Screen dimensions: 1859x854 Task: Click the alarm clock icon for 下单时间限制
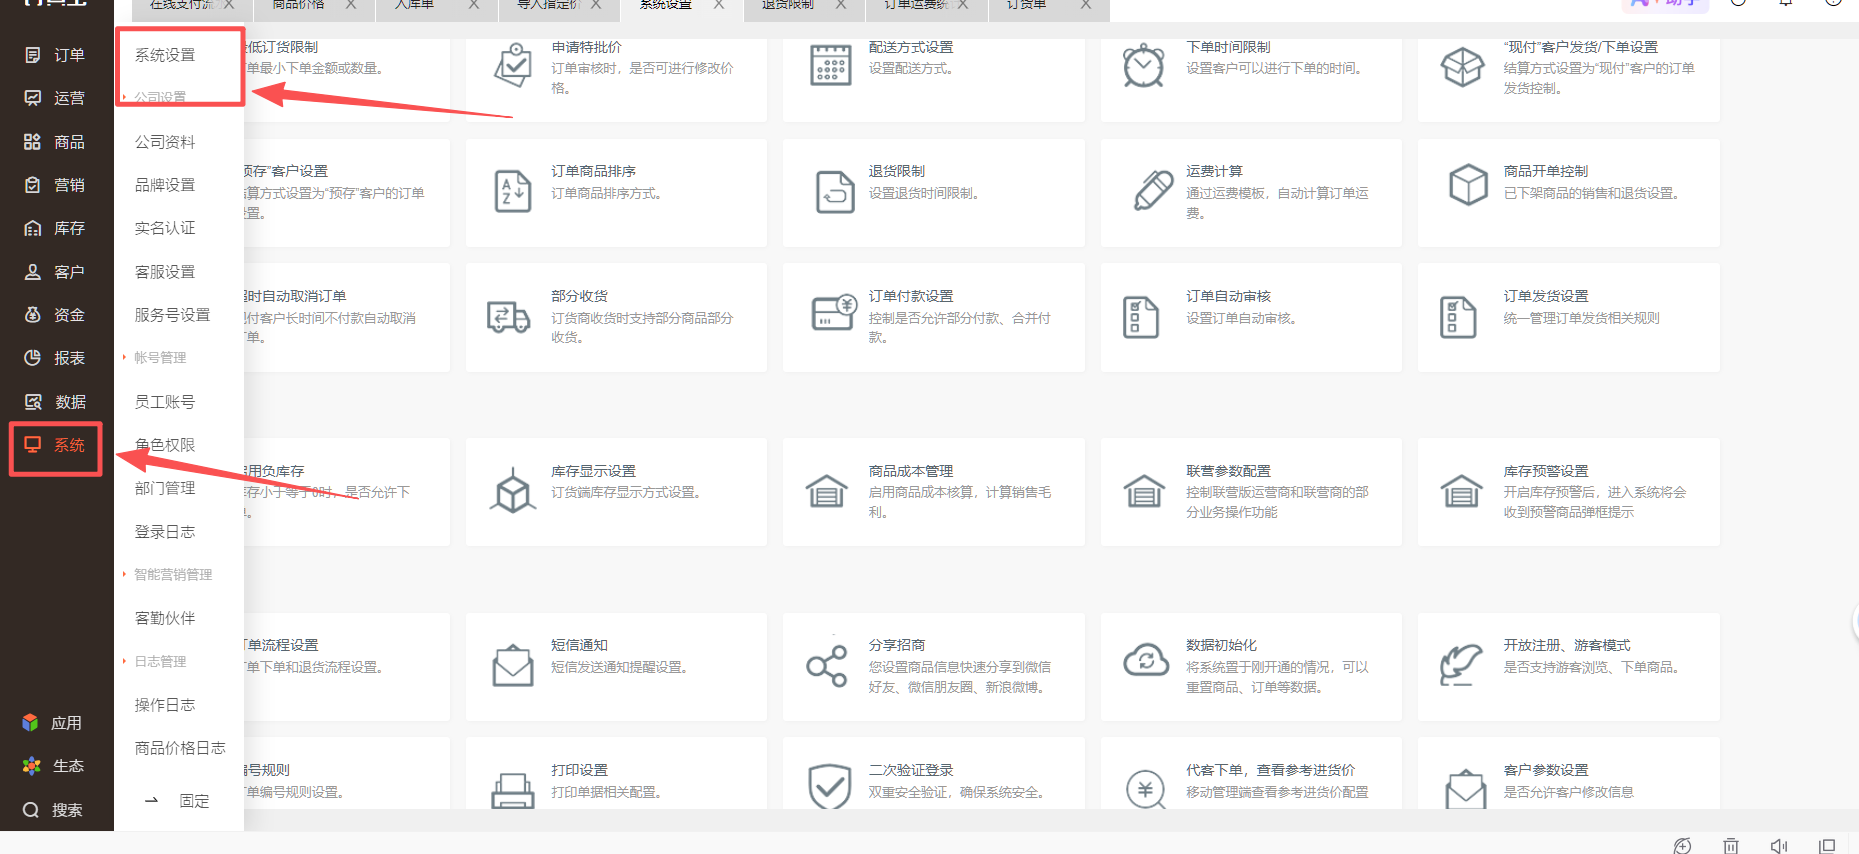pyautogui.click(x=1143, y=66)
